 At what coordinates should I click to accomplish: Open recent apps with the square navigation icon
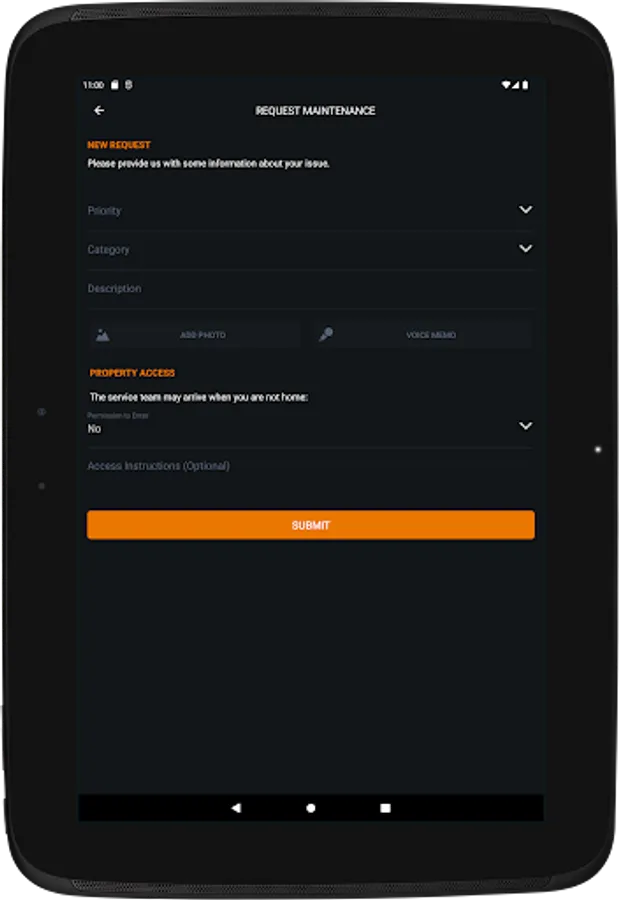(x=384, y=807)
